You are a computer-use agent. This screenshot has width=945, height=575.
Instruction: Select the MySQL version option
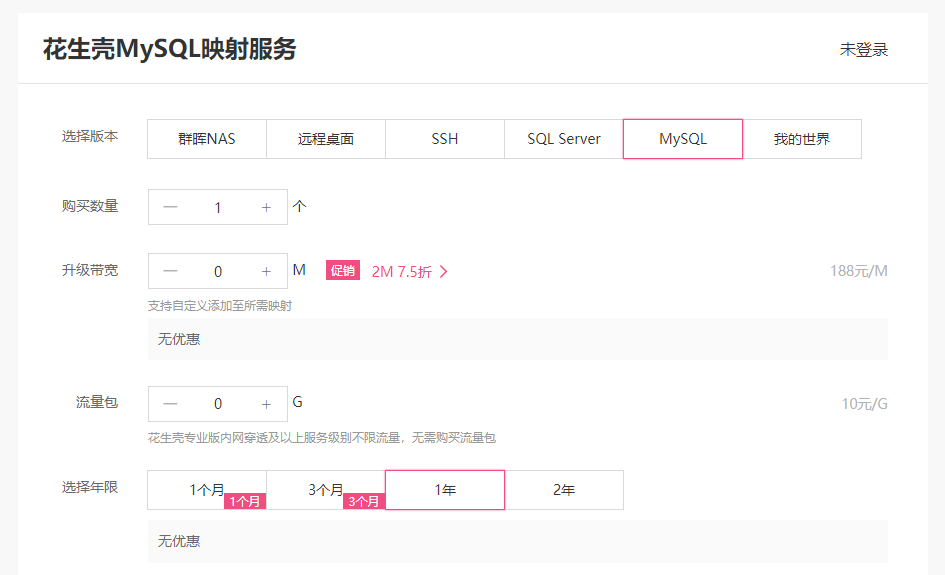tap(683, 139)
